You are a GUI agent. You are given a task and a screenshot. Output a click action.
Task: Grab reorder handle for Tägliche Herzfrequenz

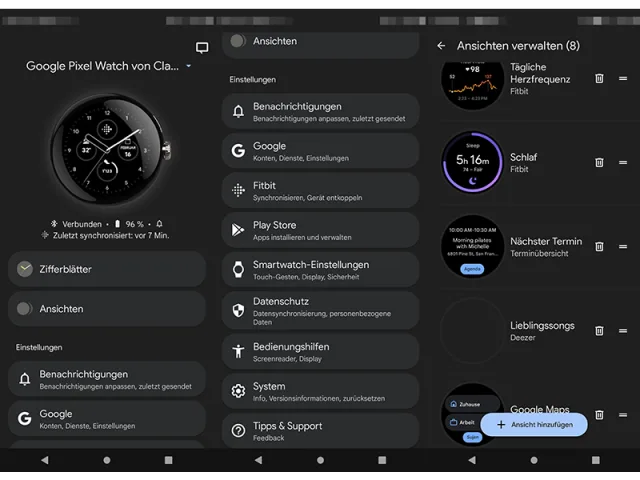pos(623,78)
